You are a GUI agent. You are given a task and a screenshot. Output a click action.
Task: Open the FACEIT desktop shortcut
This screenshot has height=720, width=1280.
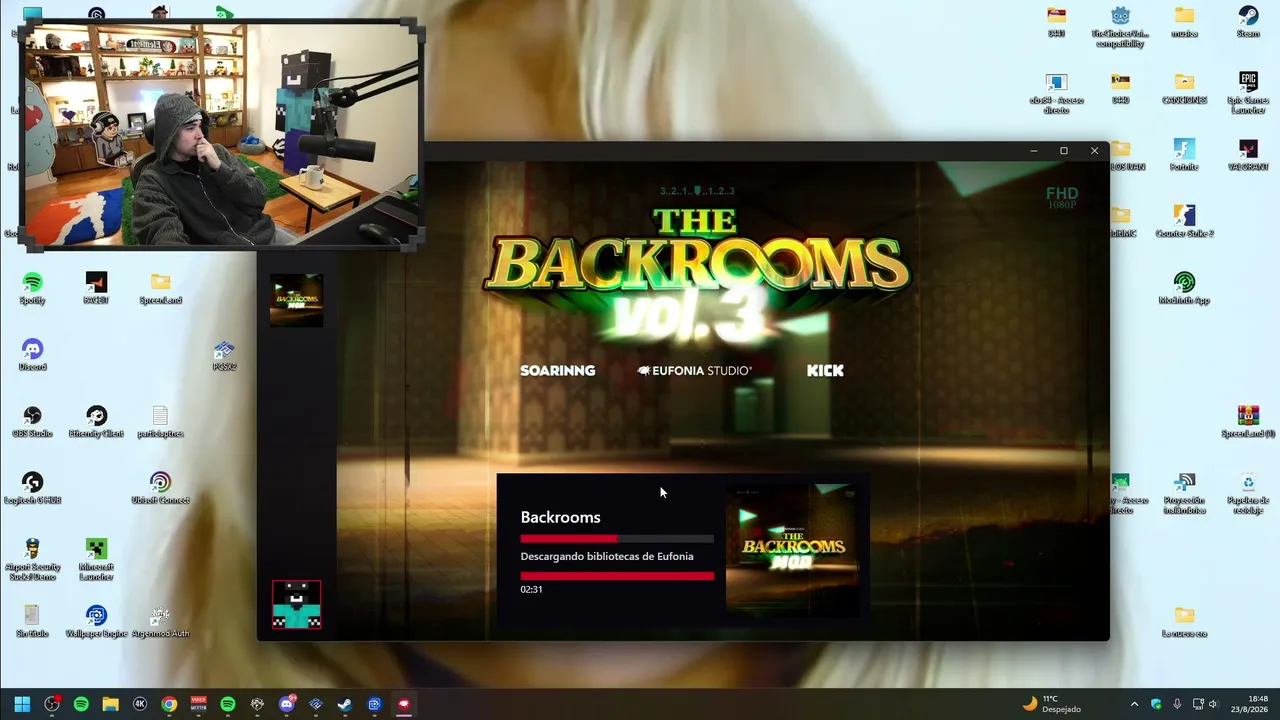pos(96,288)
